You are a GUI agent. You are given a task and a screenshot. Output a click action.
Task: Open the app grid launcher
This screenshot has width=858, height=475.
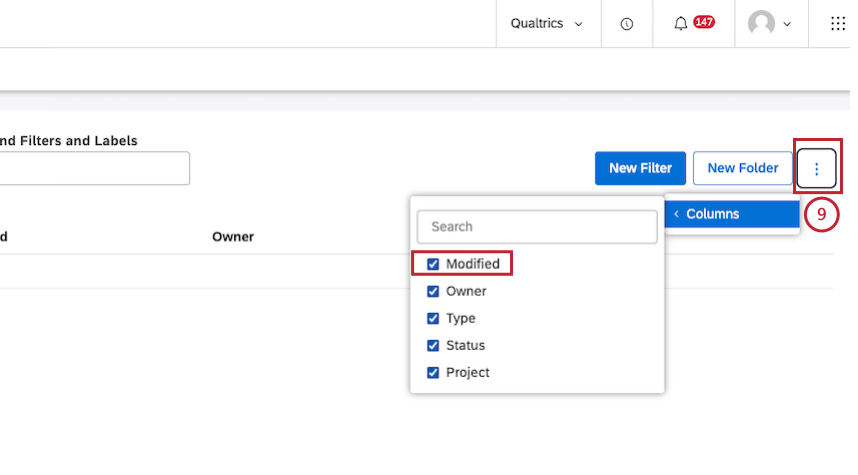[x=838, y=24]
